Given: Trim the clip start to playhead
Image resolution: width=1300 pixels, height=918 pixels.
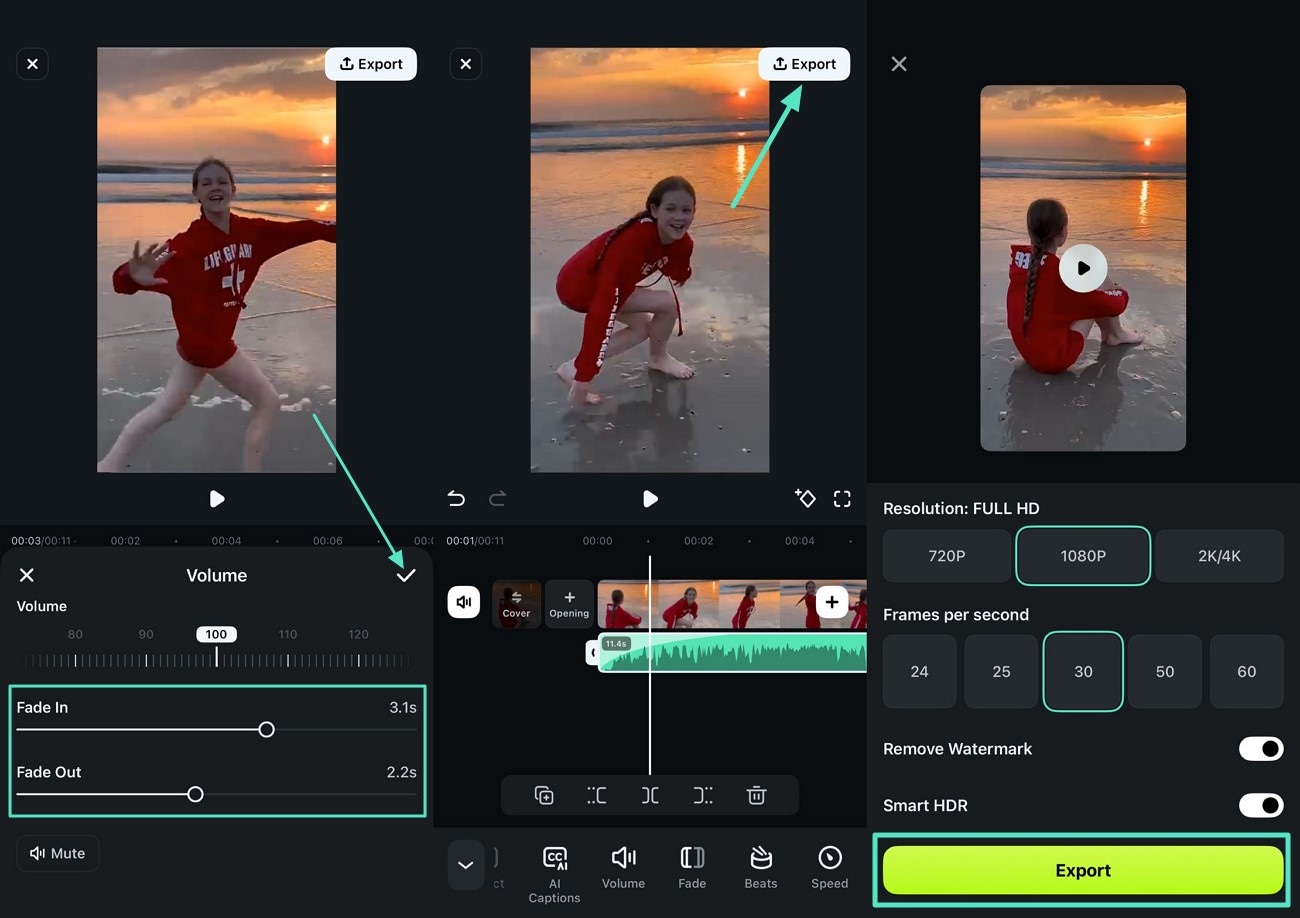Looking at the screenshot, I should 597,796.
